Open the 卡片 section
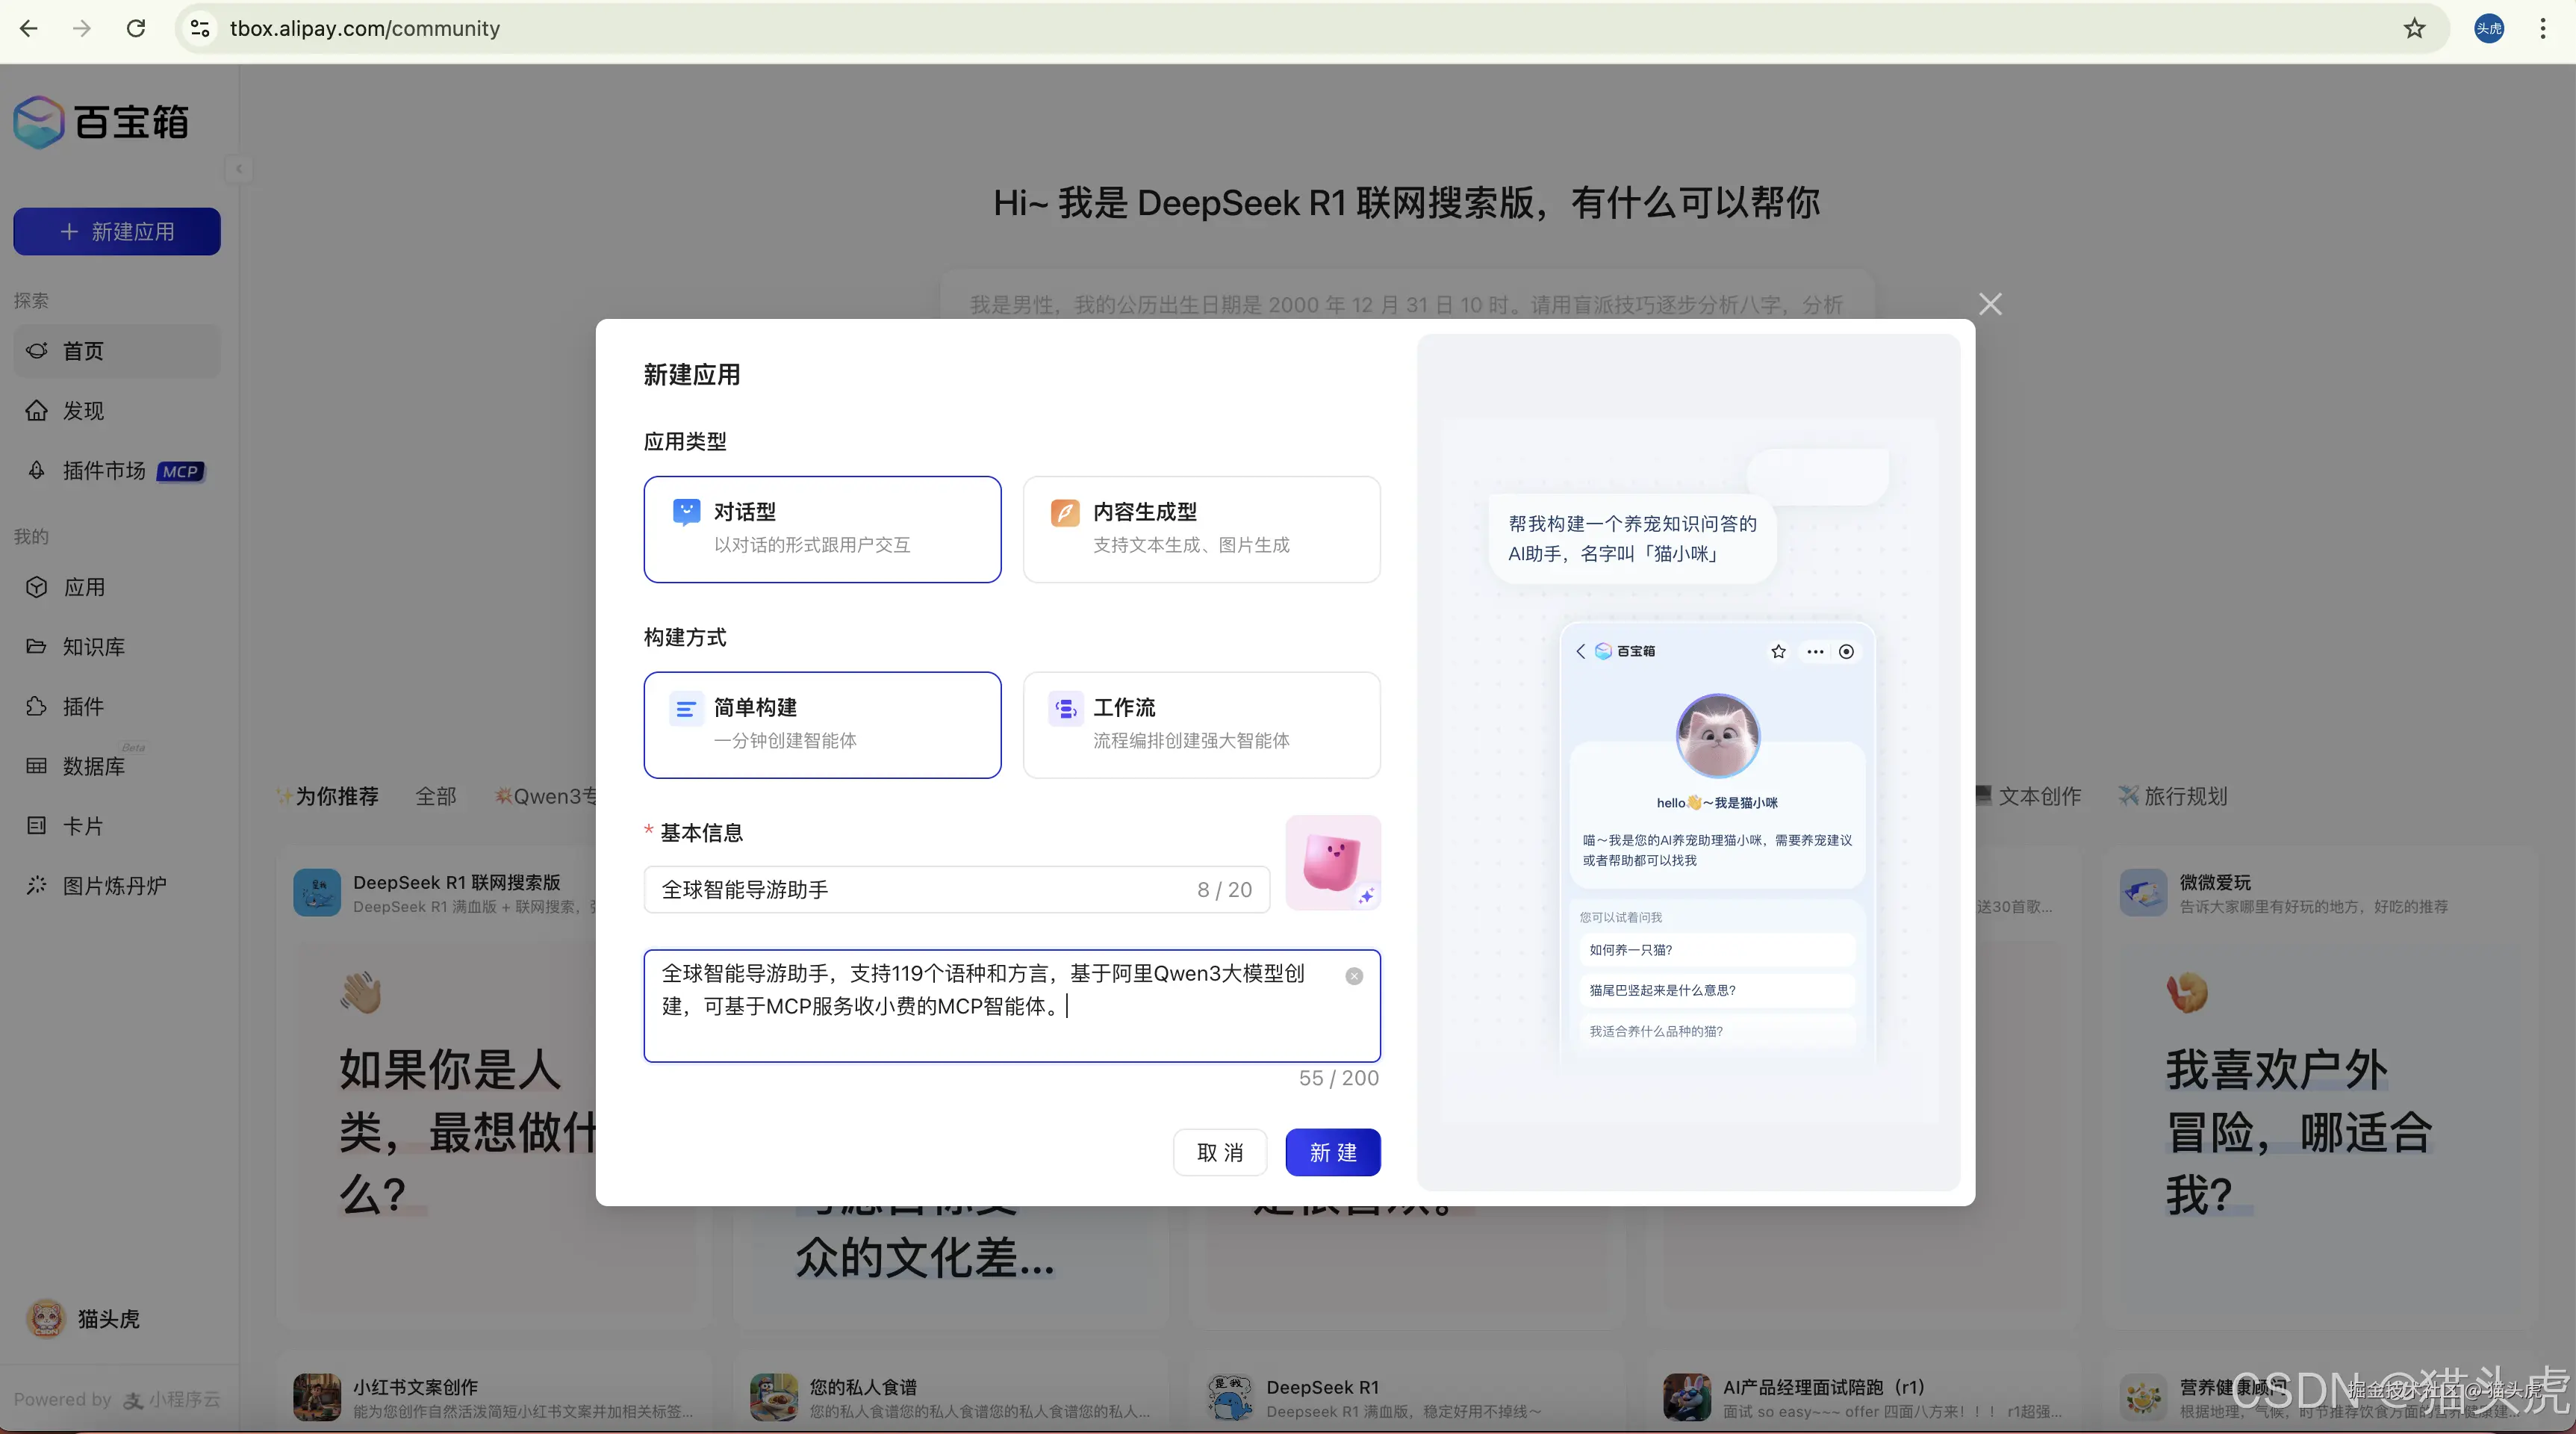Screen dimensions: 2576x1434 pos(83,825)
